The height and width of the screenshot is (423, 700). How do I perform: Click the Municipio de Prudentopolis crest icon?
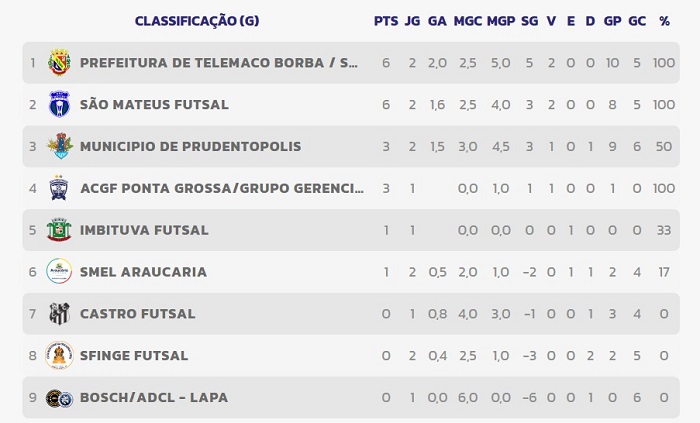(x=60, y=146)
